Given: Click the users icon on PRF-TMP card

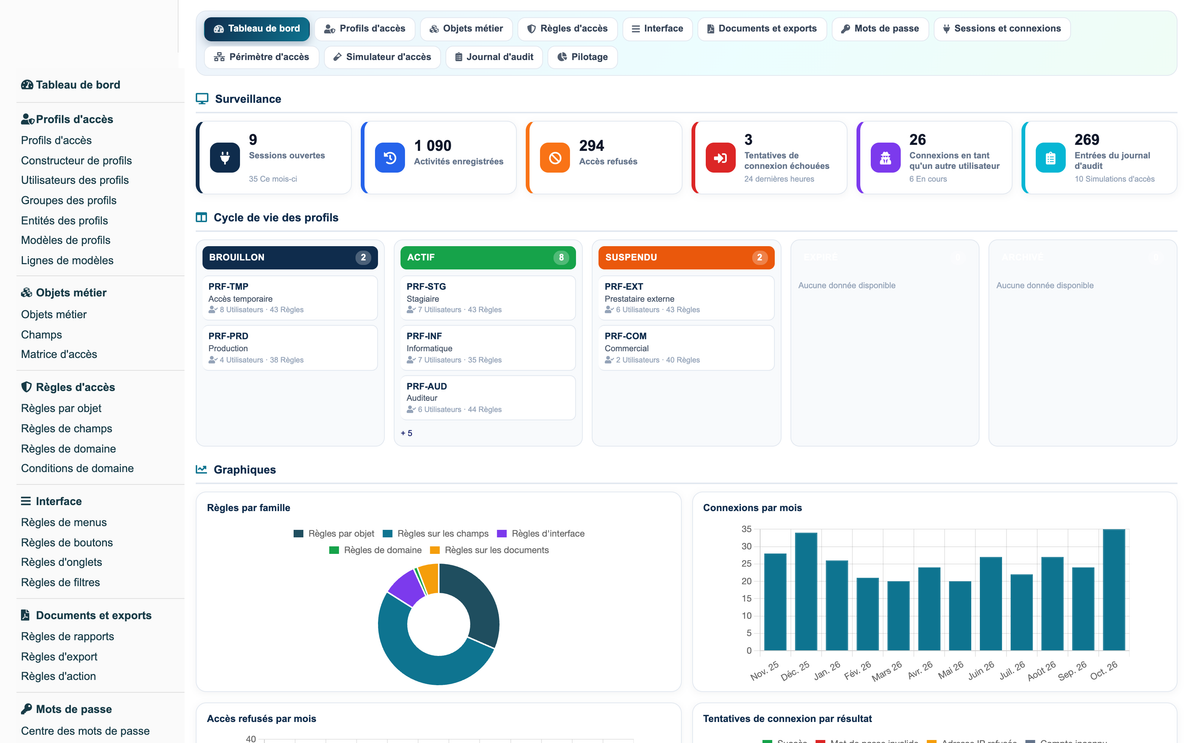Looking at the screenshot, I should pyautogui.click(x=213, y=310).
